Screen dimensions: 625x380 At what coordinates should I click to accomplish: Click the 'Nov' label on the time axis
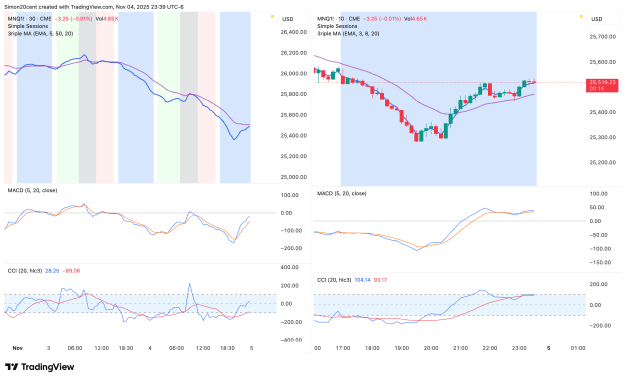coord(17,348)
